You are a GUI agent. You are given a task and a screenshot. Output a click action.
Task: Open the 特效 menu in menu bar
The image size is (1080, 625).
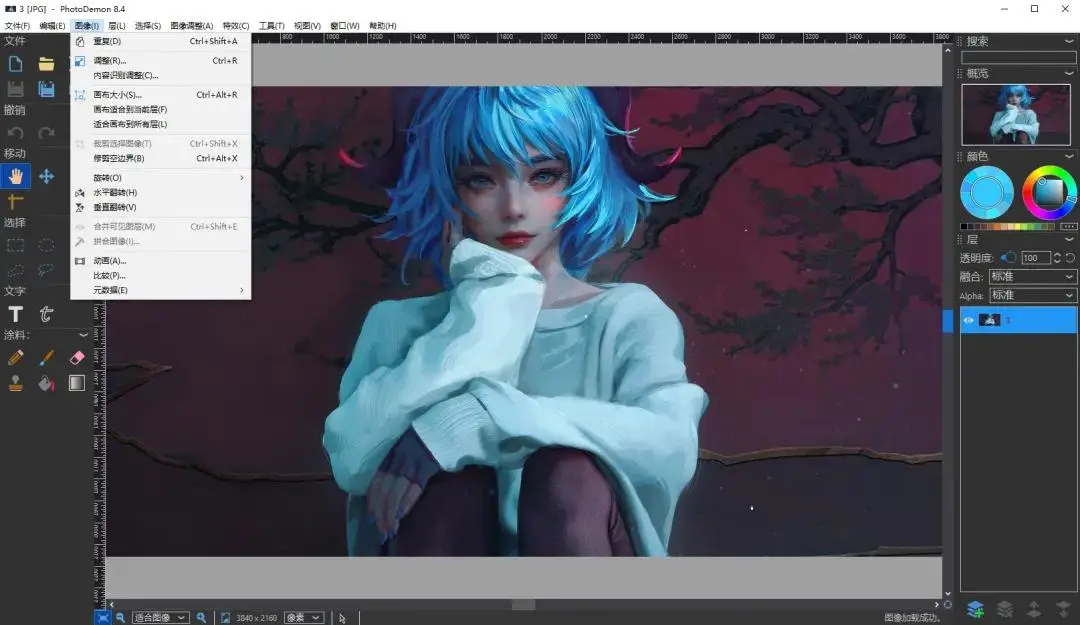click(236, 26)
